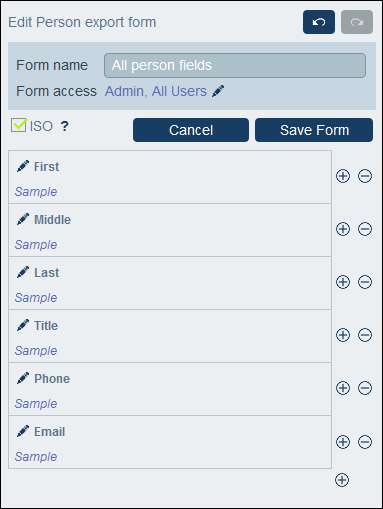Add new field at list bottom

click(x=342, y=480)
